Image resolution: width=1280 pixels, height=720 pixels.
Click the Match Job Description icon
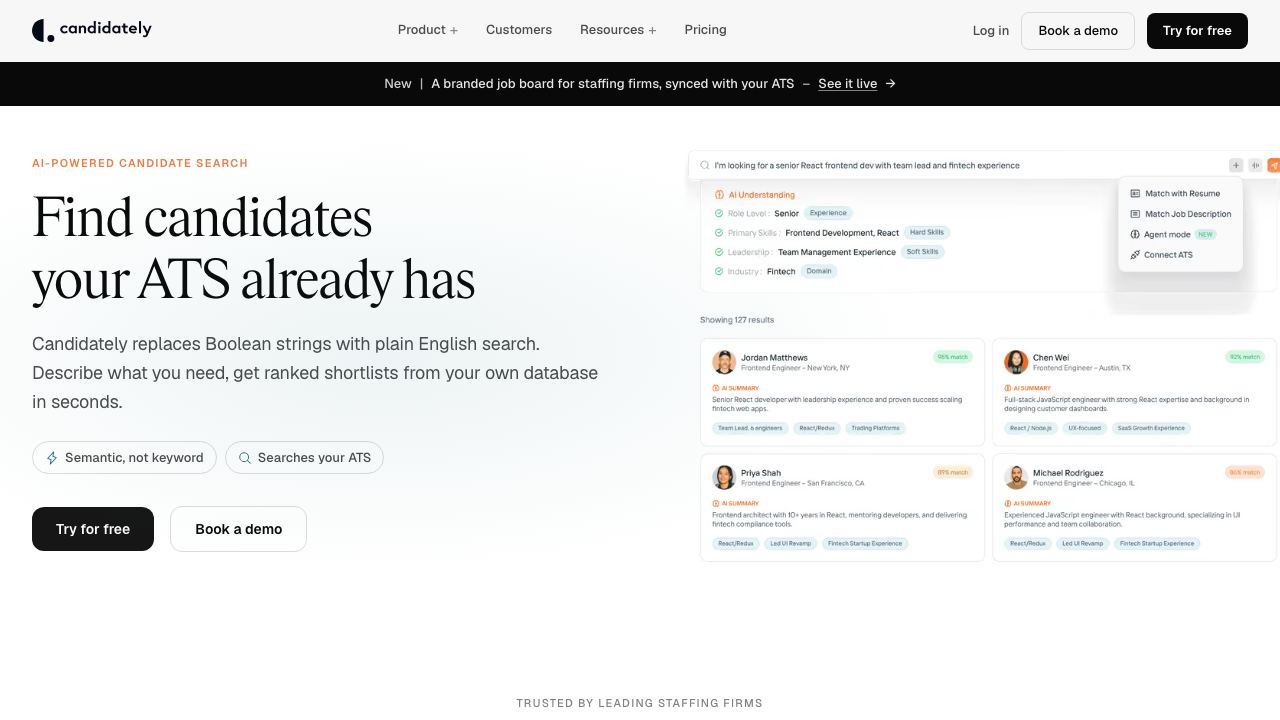pyautogui.click(x=1135, y=214)
